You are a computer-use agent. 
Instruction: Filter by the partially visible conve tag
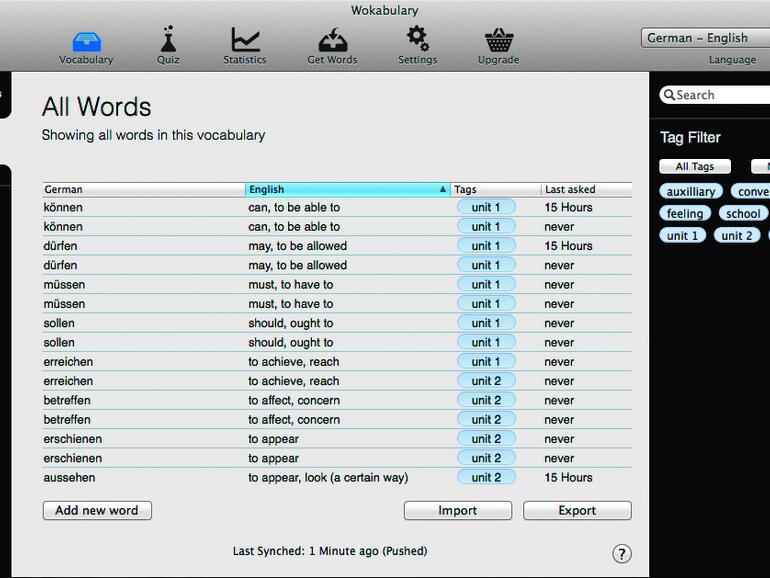[751, 191]
